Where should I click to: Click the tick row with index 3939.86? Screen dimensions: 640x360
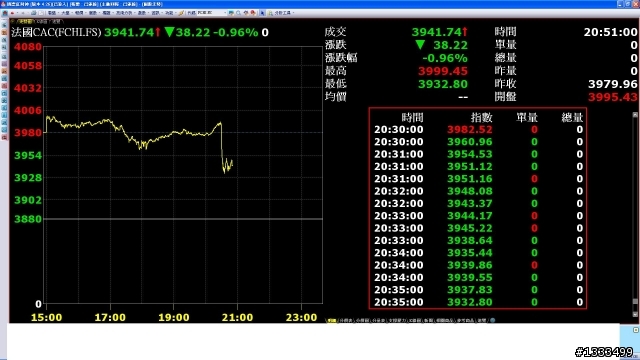pyautogui.click(x=478, y=265)
